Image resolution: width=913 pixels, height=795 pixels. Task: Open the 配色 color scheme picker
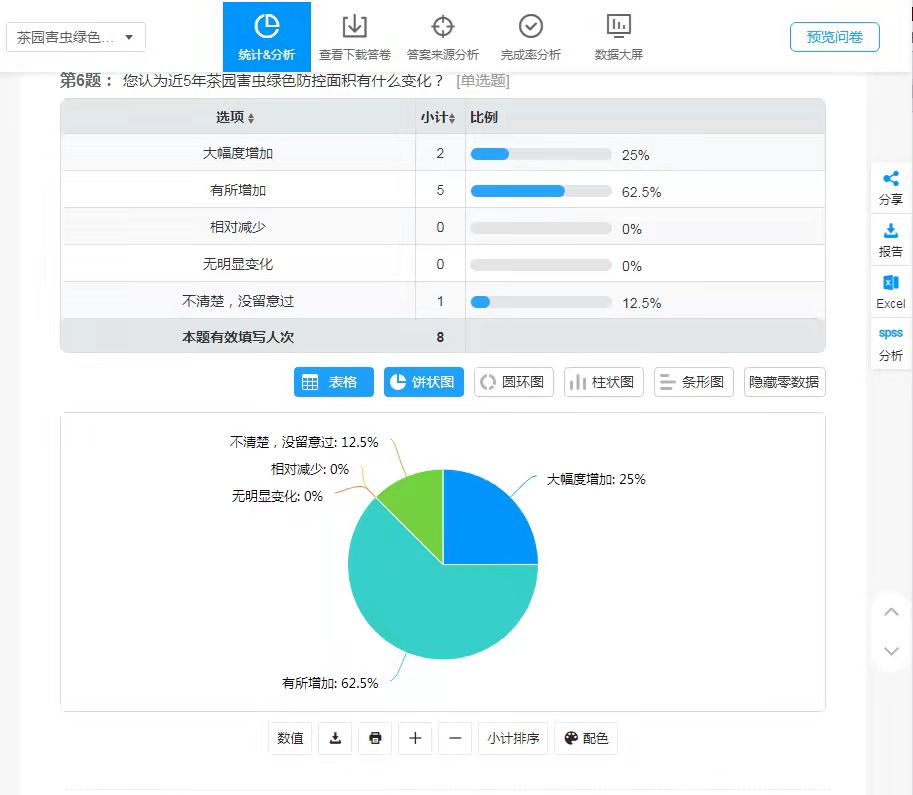pos(586,739)
